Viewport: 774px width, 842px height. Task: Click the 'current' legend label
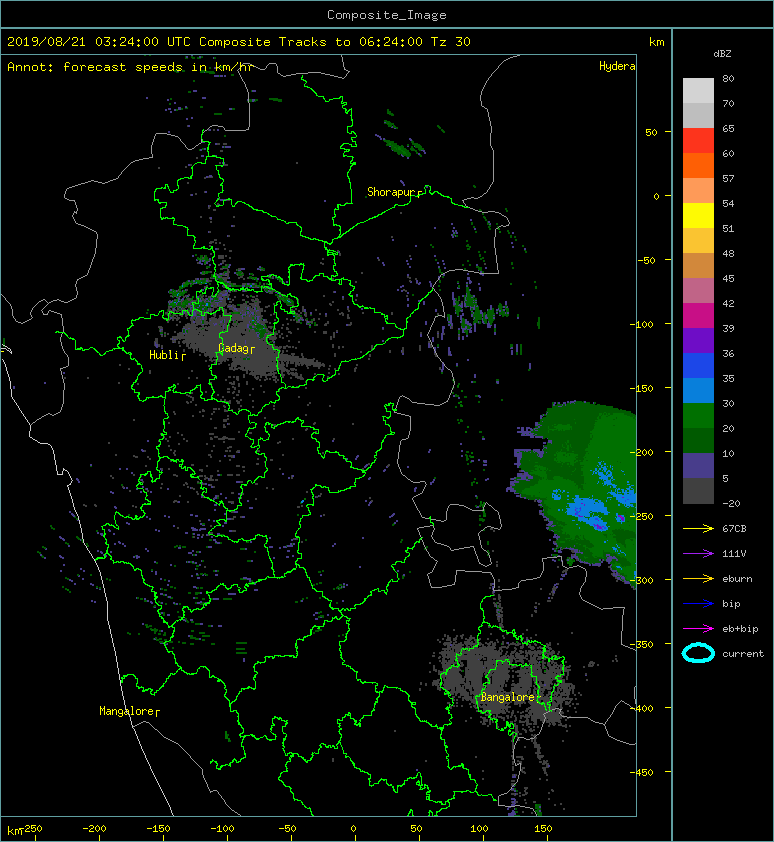tap(743, 654)
